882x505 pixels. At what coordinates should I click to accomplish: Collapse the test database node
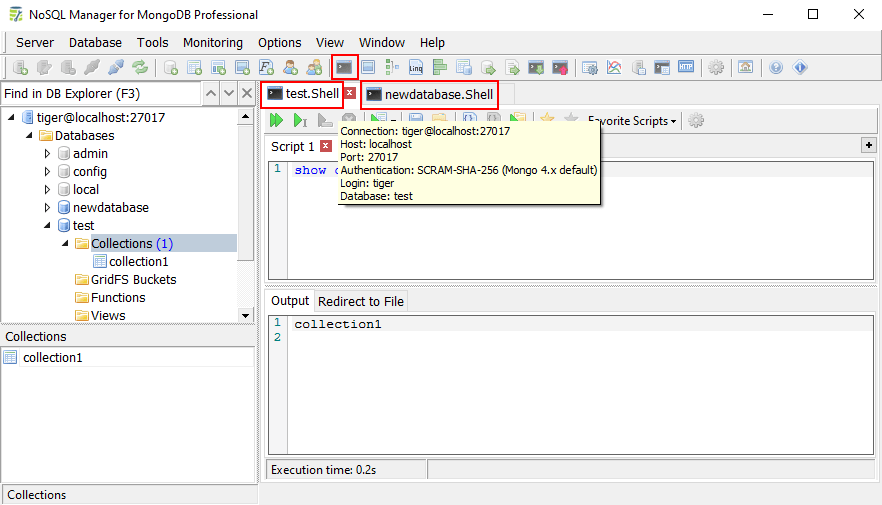coord(47,226)
